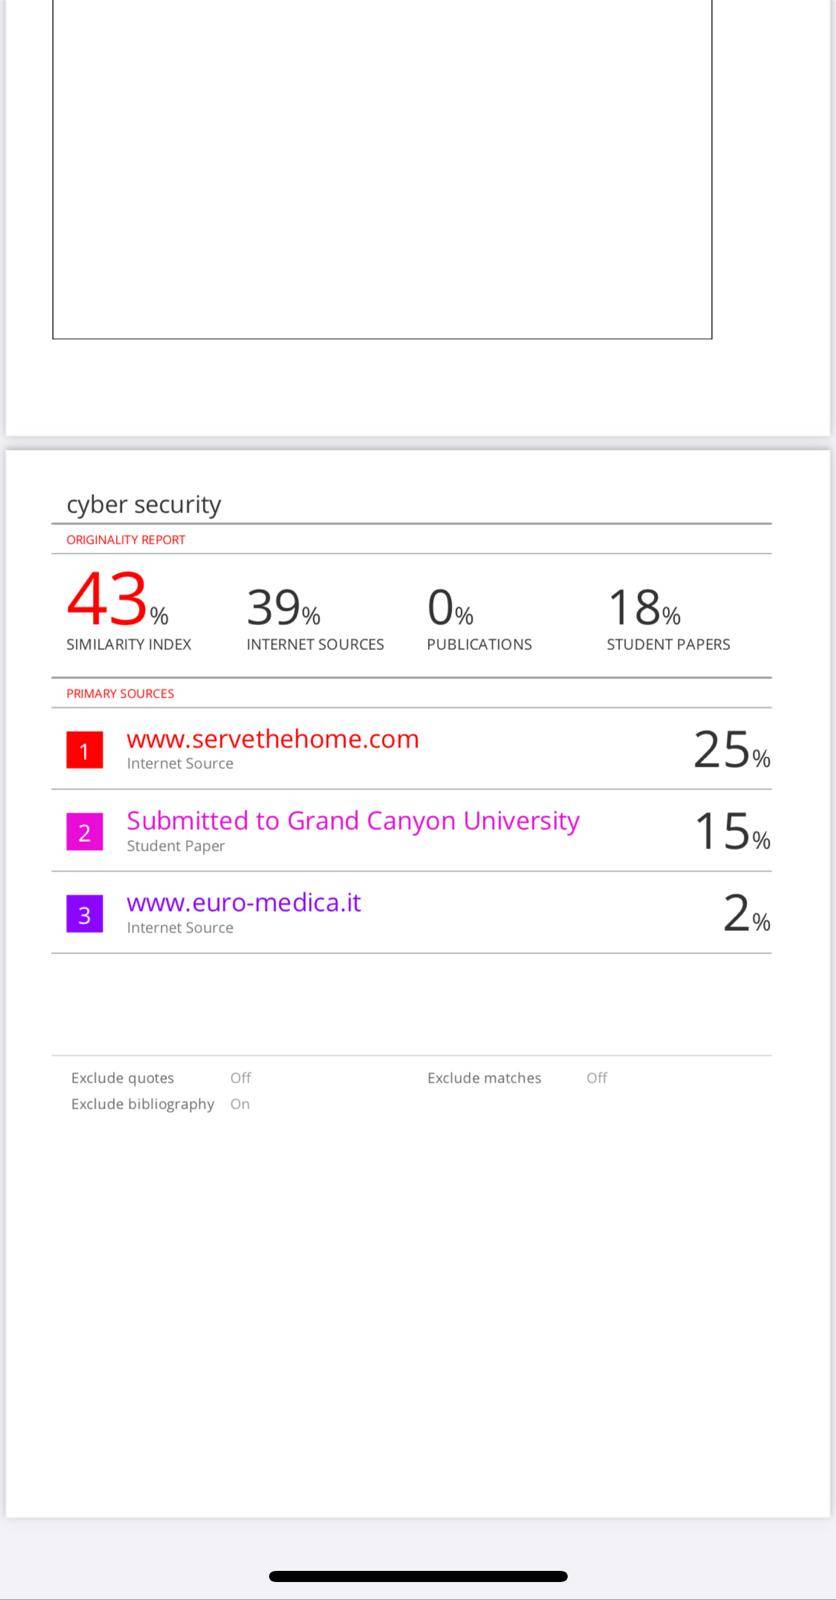Click the Exclude bibliography On setting
Viewport: 836px width, 1600px height.
point(240,1104)
